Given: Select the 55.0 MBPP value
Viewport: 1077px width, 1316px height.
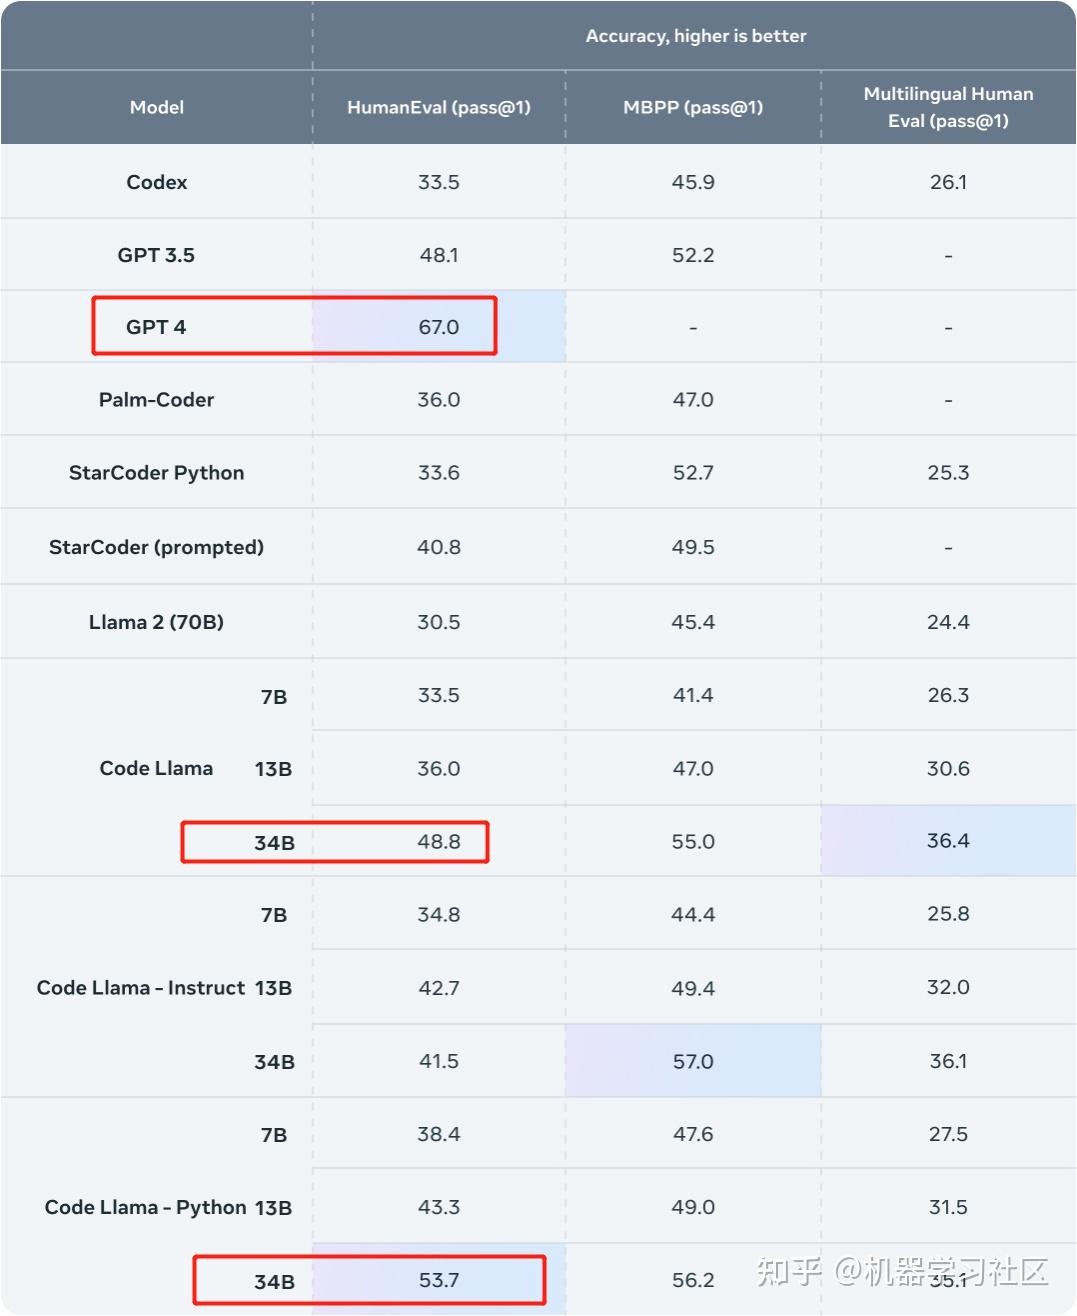Looking at the screenshot, I should (x=693, y=842).
